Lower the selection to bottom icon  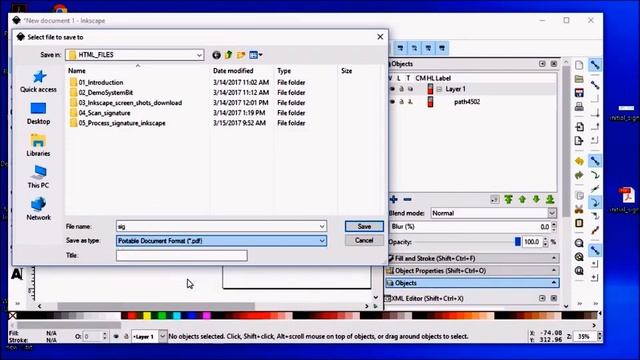(x=550, y=200)
